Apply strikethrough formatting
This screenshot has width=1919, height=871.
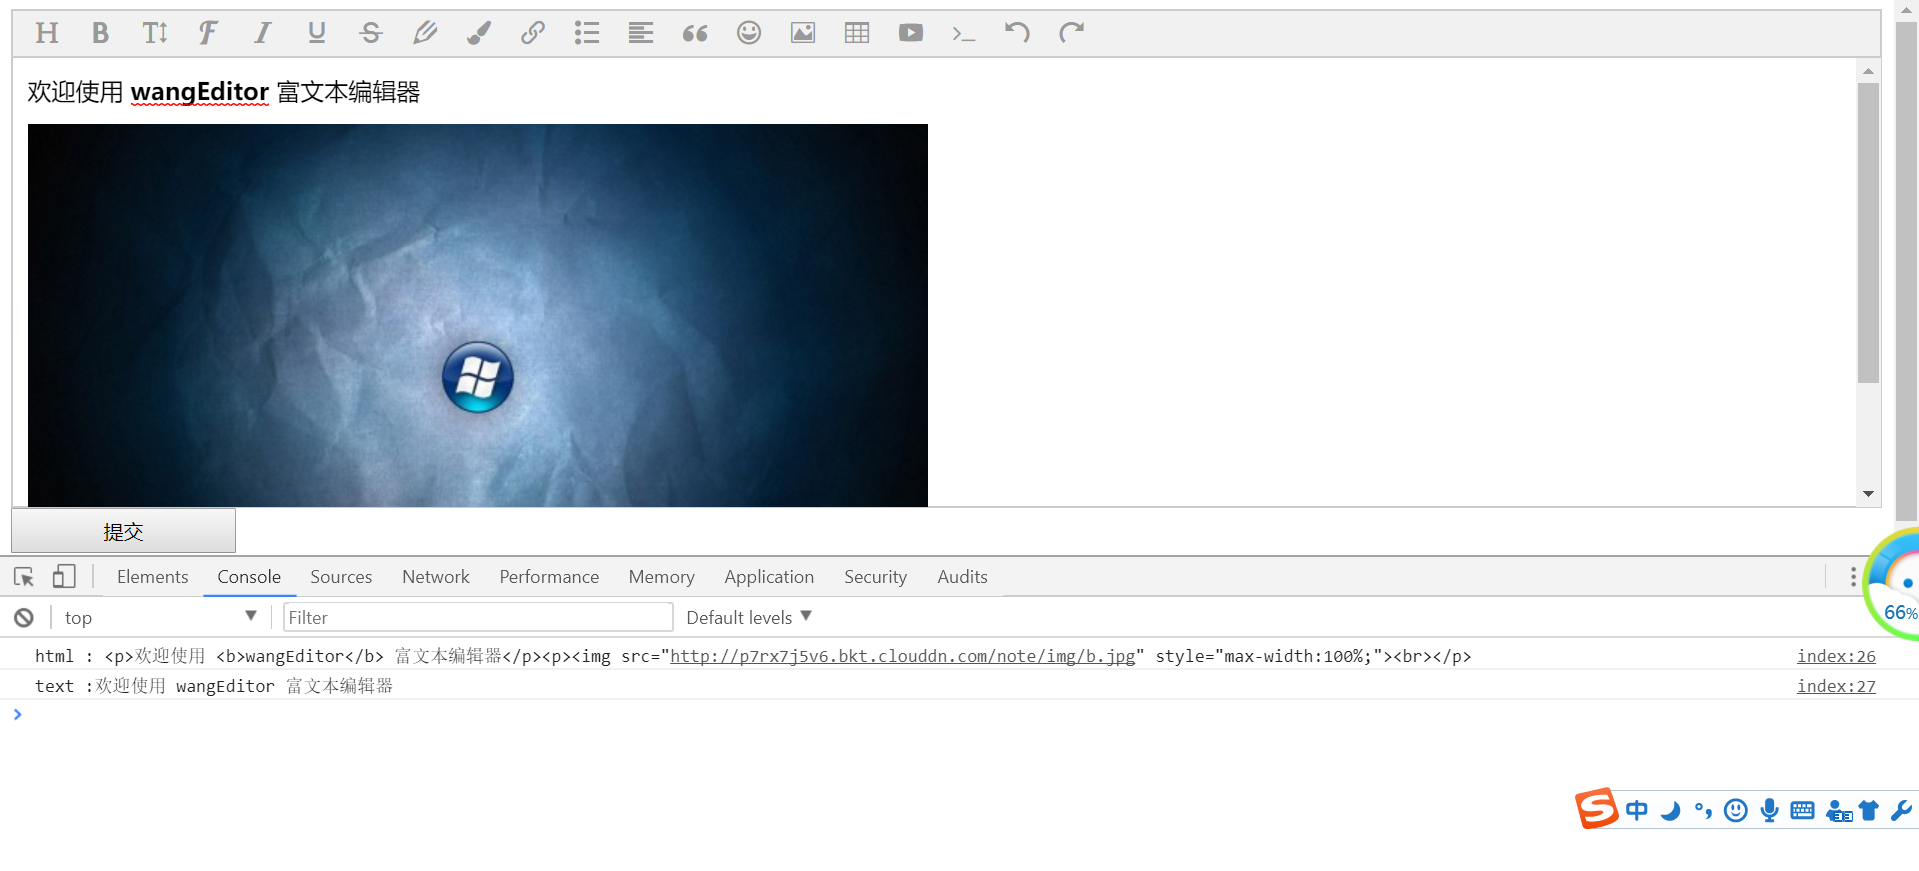coord(370,33)
